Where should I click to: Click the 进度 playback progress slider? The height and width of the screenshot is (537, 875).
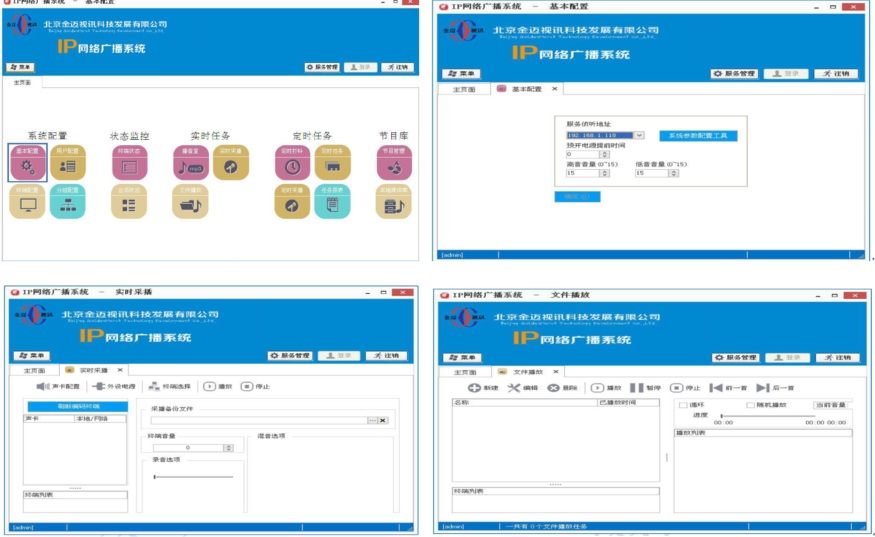780,415
